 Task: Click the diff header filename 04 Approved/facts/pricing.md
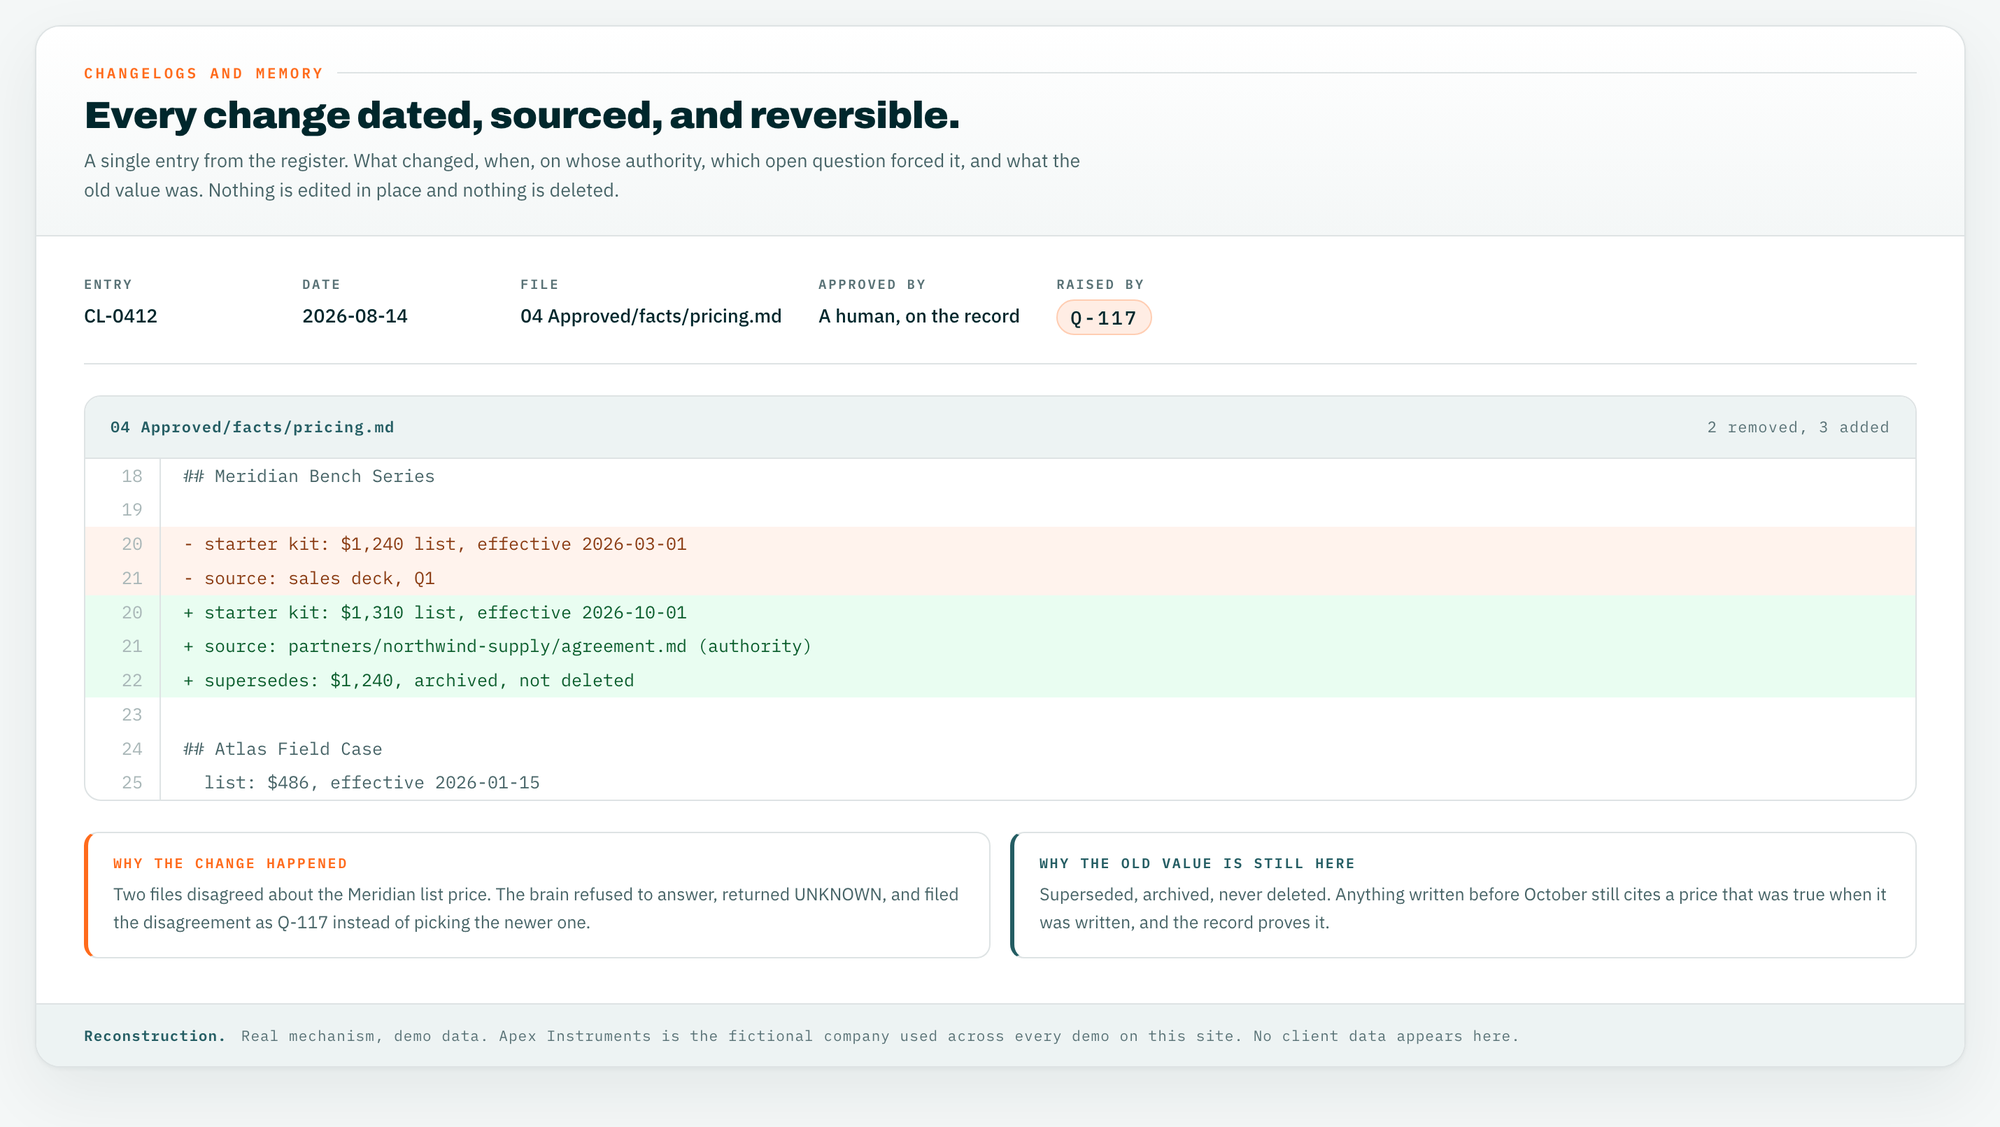click(x=252, y=427)
